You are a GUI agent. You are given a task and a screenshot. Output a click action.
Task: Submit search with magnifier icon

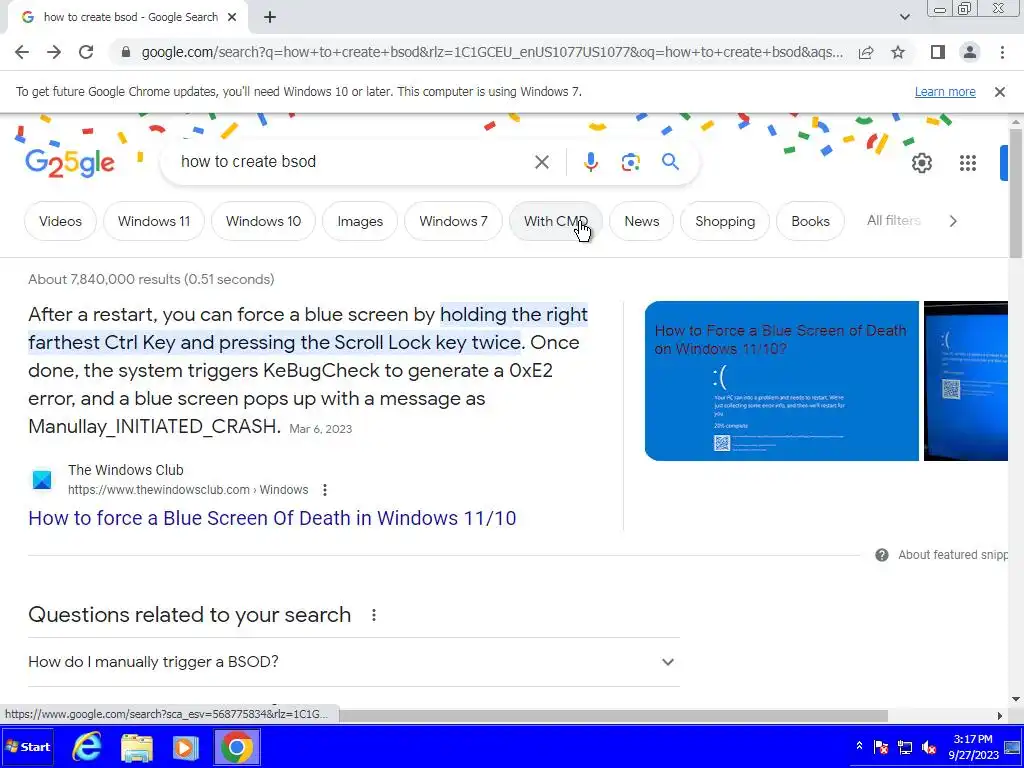tap(670, 162)
